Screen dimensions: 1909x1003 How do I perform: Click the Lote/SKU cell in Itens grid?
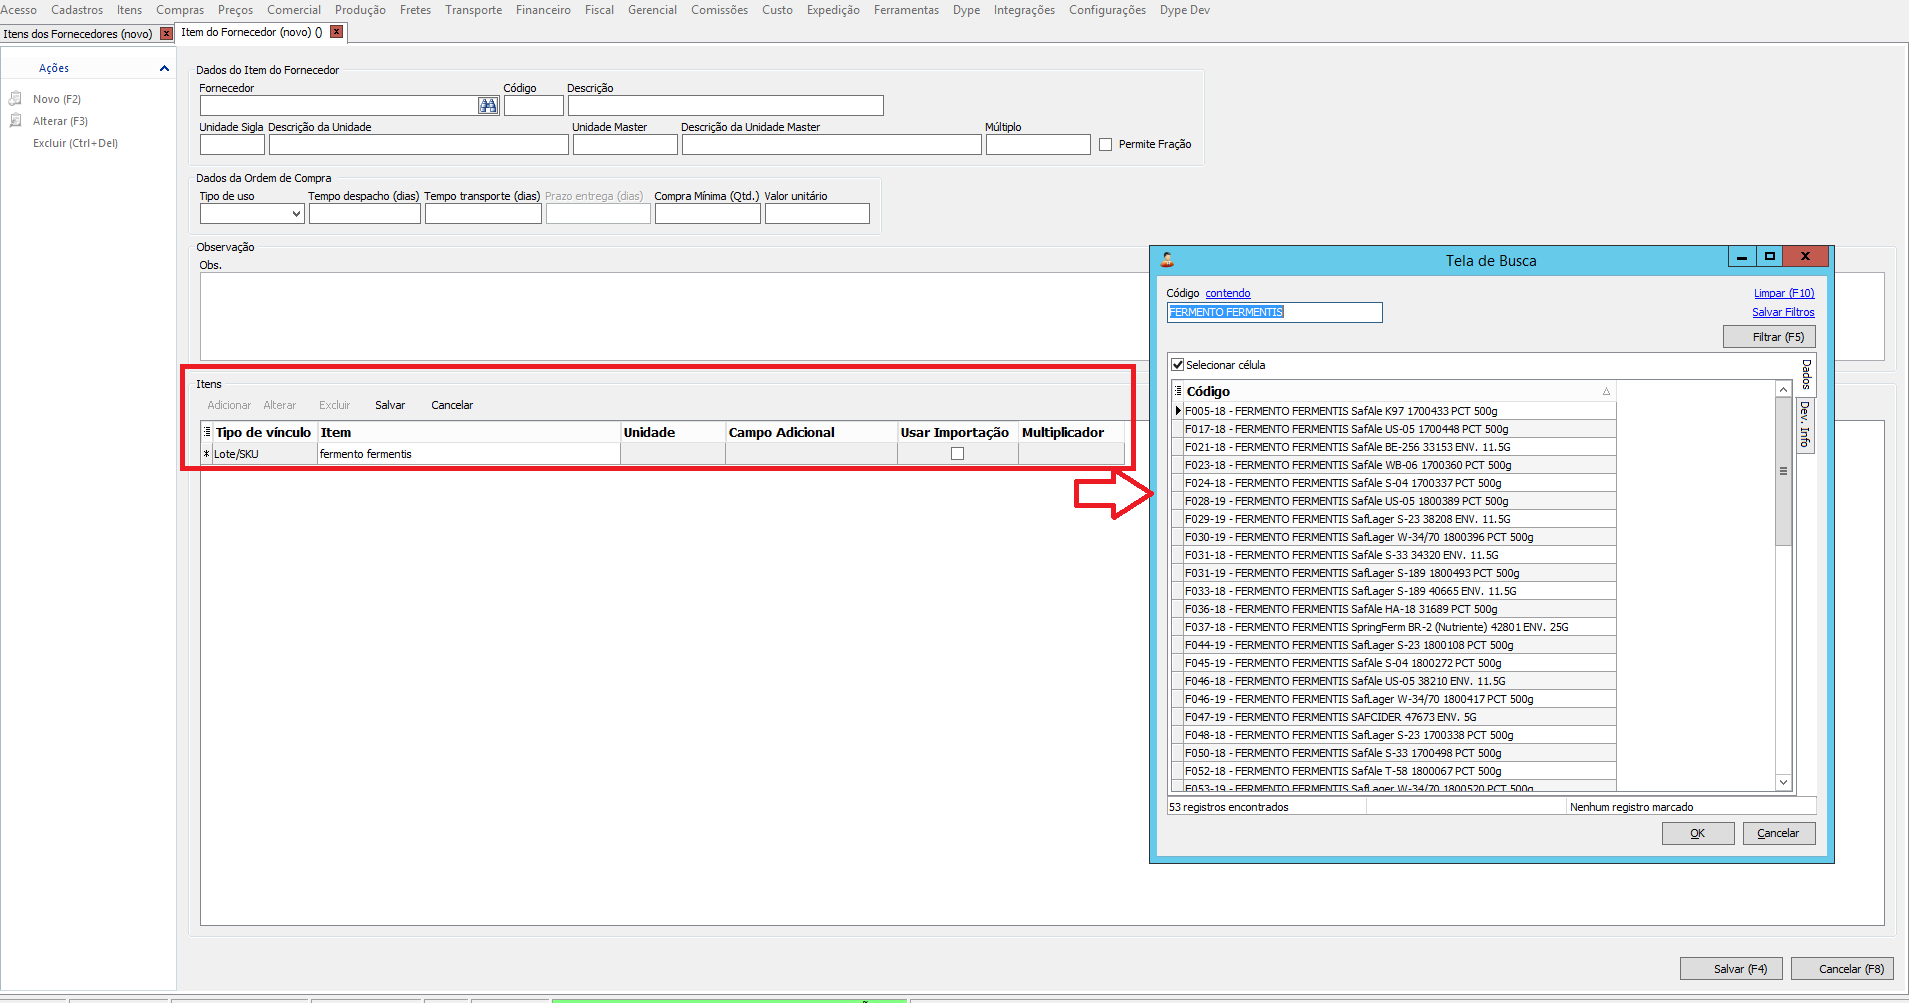[x=265, y=454]
